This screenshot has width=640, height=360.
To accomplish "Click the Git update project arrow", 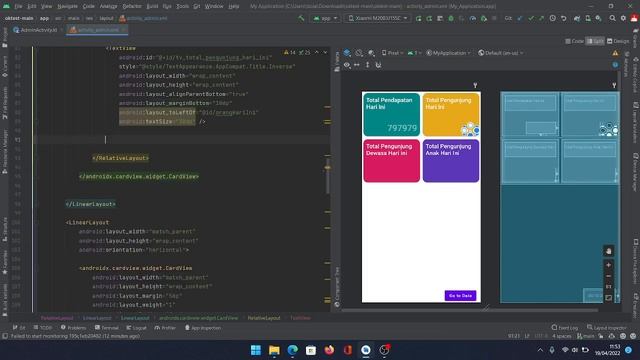I will 520,18.
